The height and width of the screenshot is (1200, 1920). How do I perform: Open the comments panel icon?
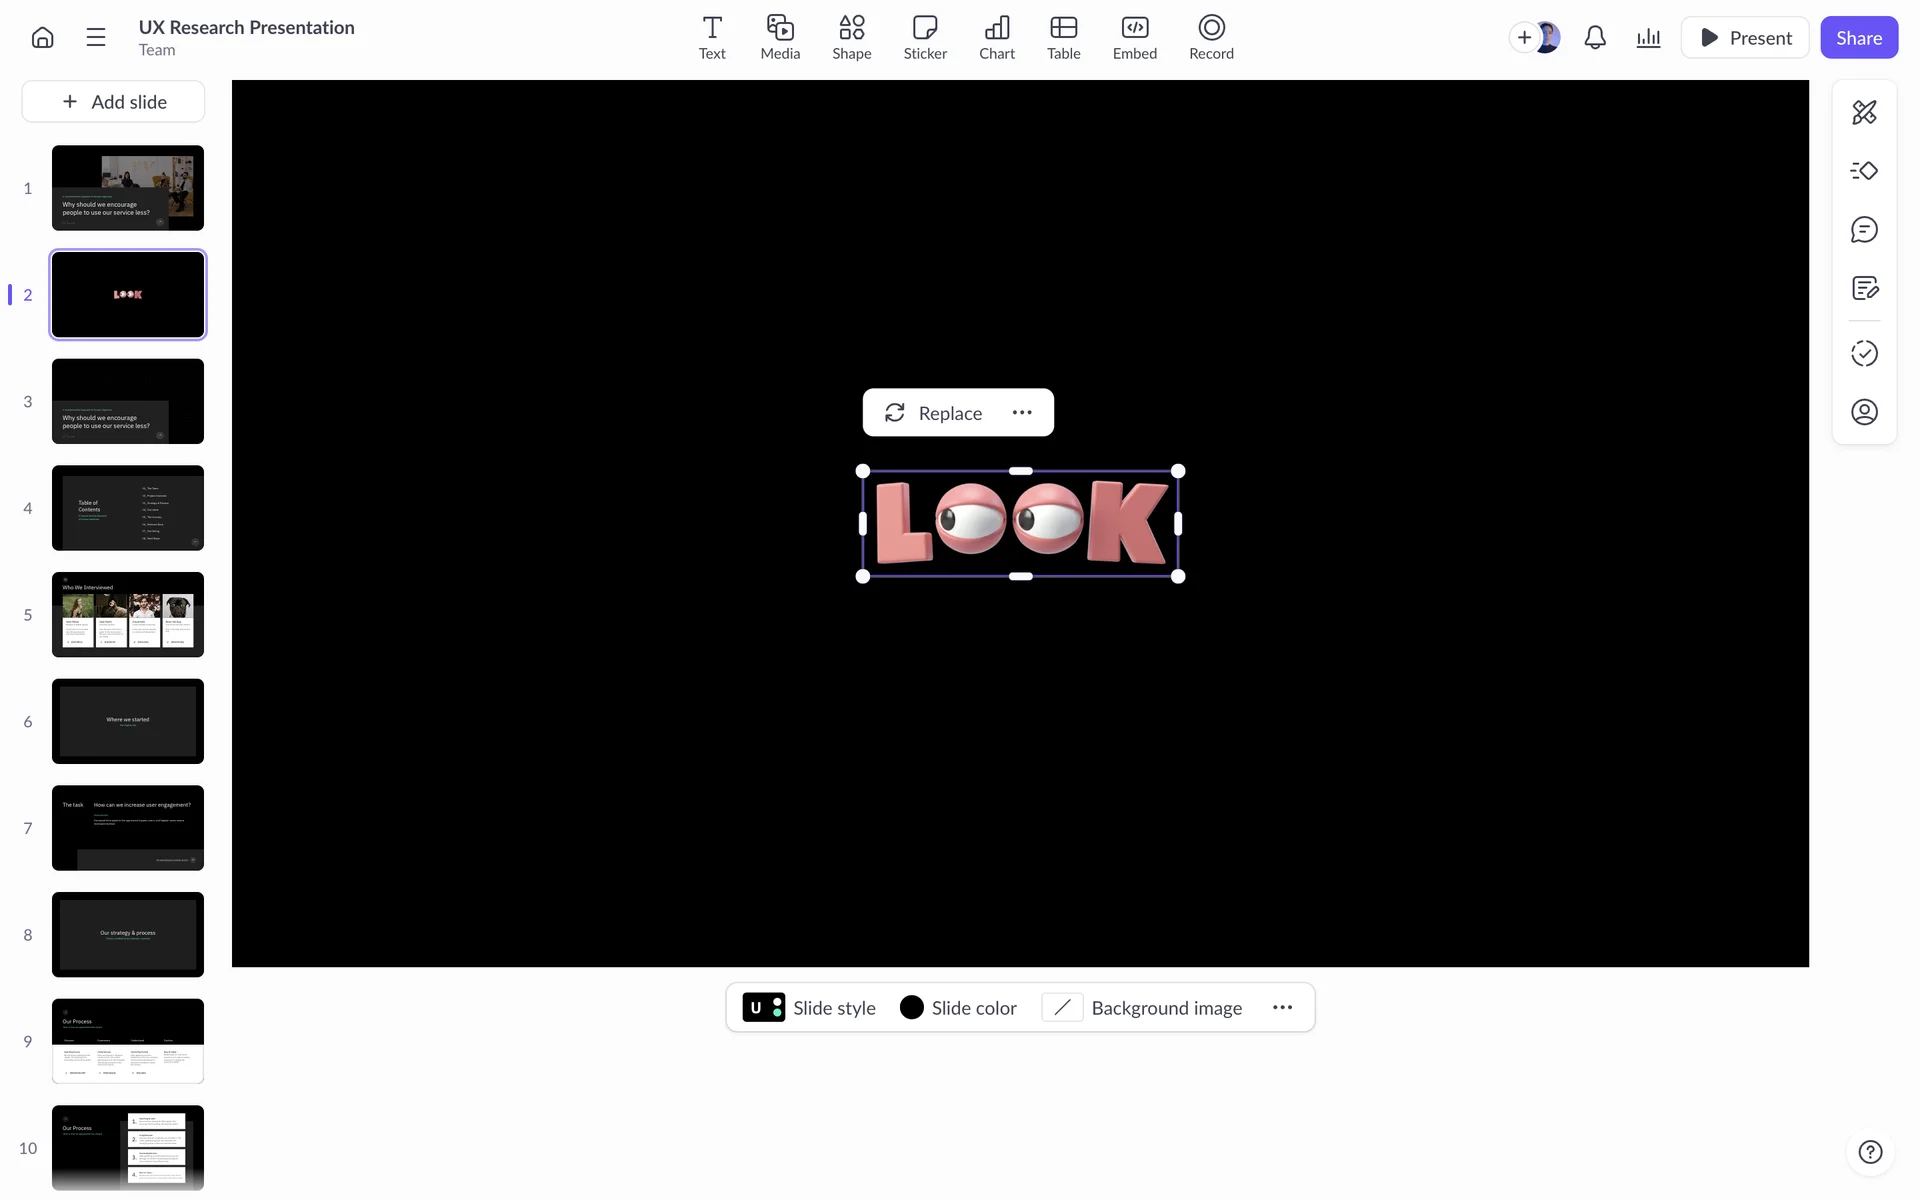click(x=1864, y=230)
